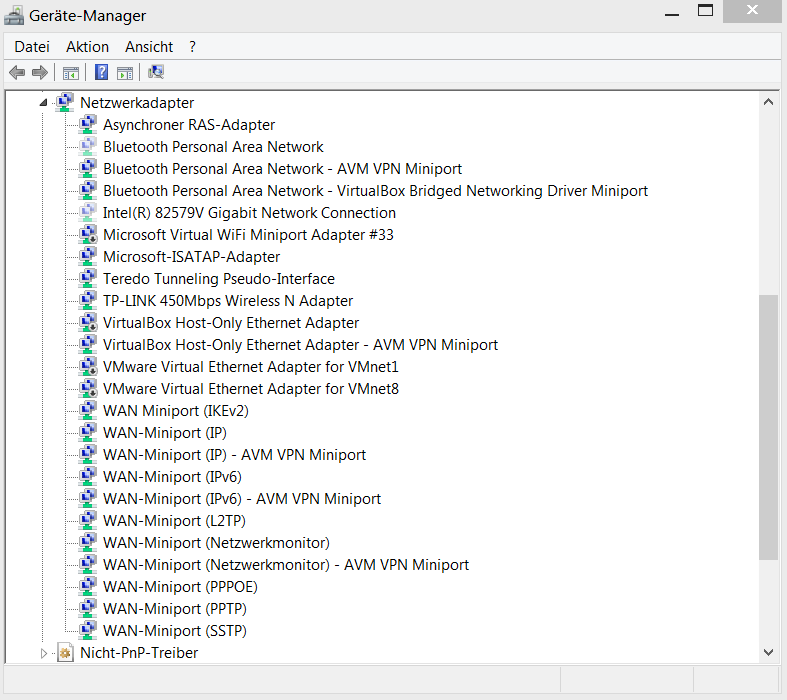The height and width of the screenshot is (700, 787).
Task: Click the icon of WAN-Miniport (PPPOE)
Action: (88, 587)
